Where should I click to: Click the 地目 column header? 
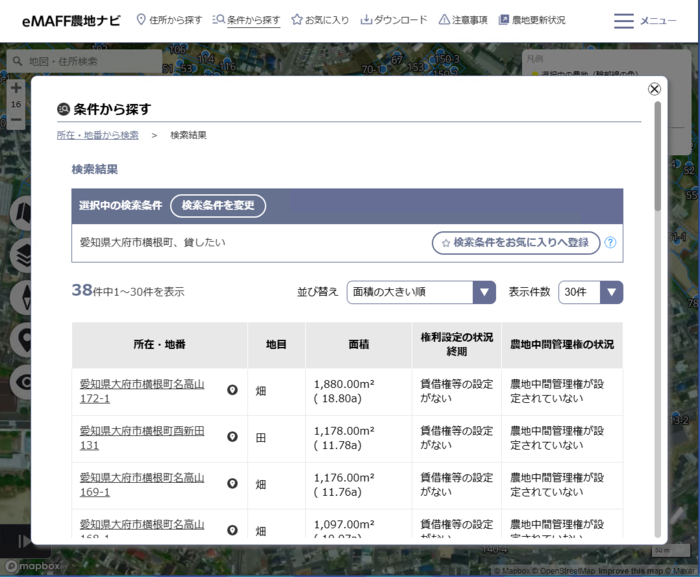click(276, 344)
